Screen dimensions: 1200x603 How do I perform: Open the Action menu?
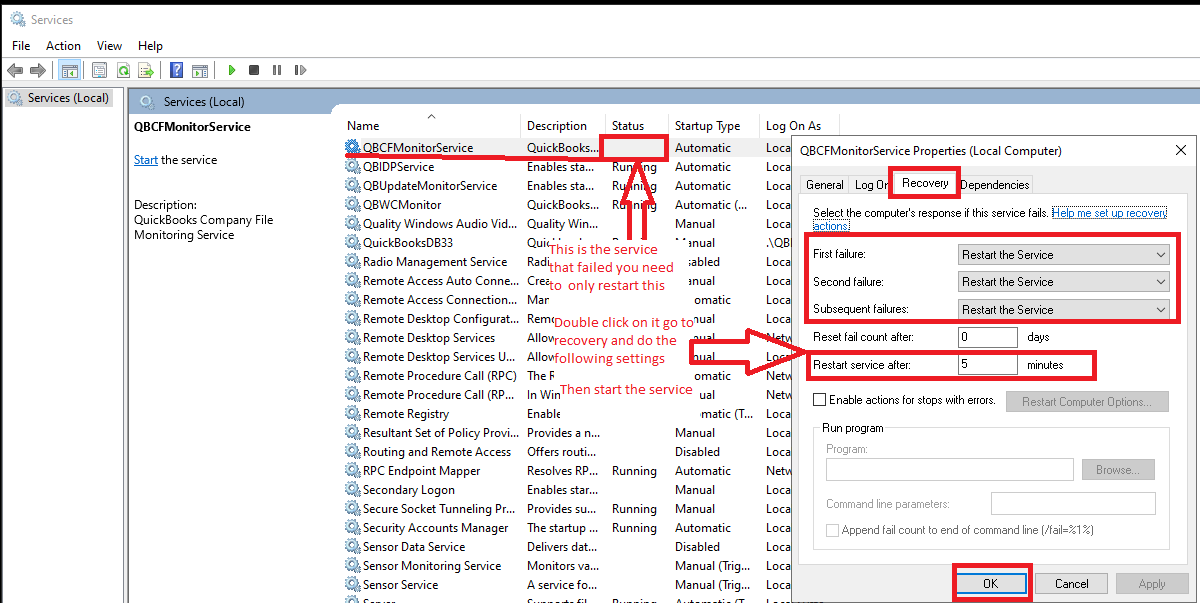(63, 45)
